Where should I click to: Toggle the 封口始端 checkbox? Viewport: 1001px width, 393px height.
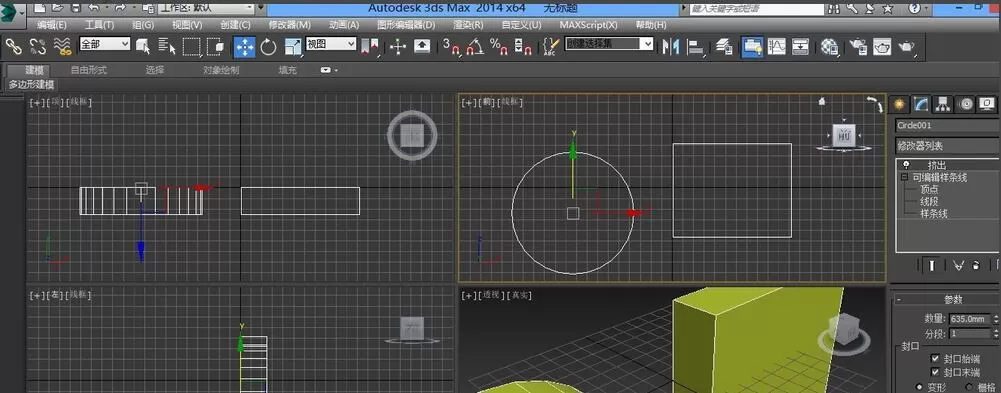click(x=935, y=359)
